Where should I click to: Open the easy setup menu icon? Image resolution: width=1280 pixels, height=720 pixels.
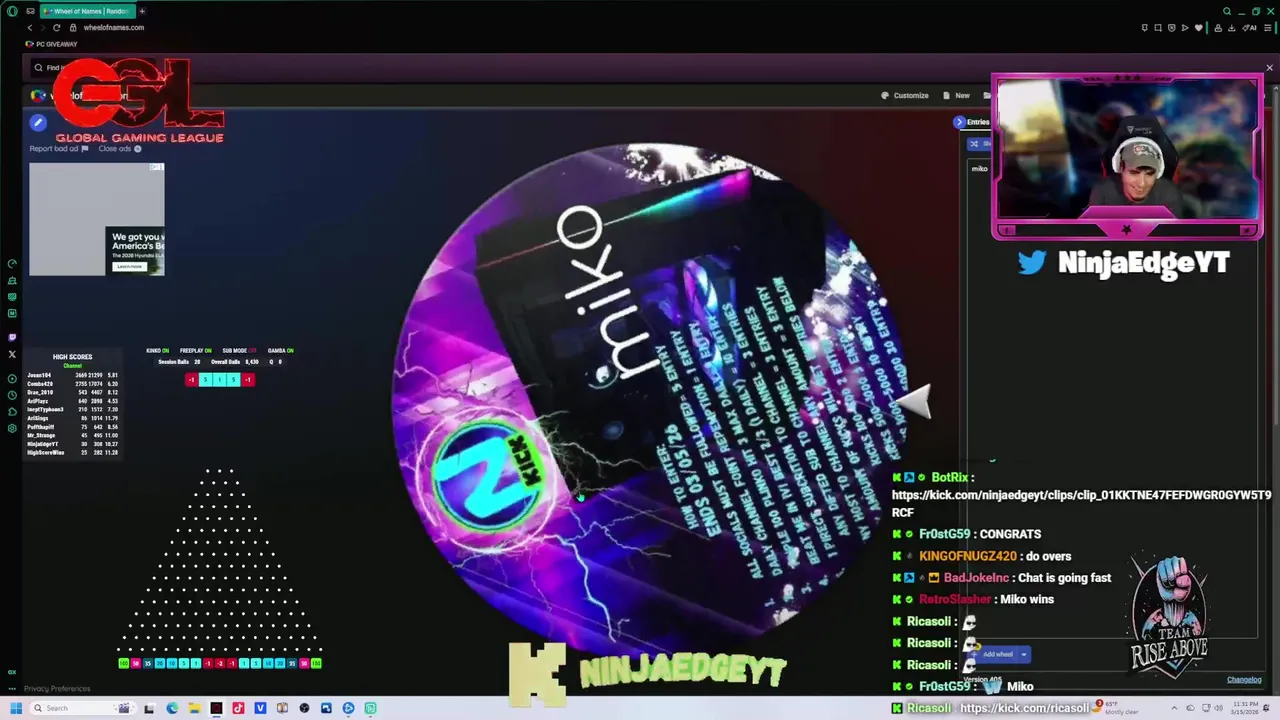pyautogui.click(x=1268, y=28)
